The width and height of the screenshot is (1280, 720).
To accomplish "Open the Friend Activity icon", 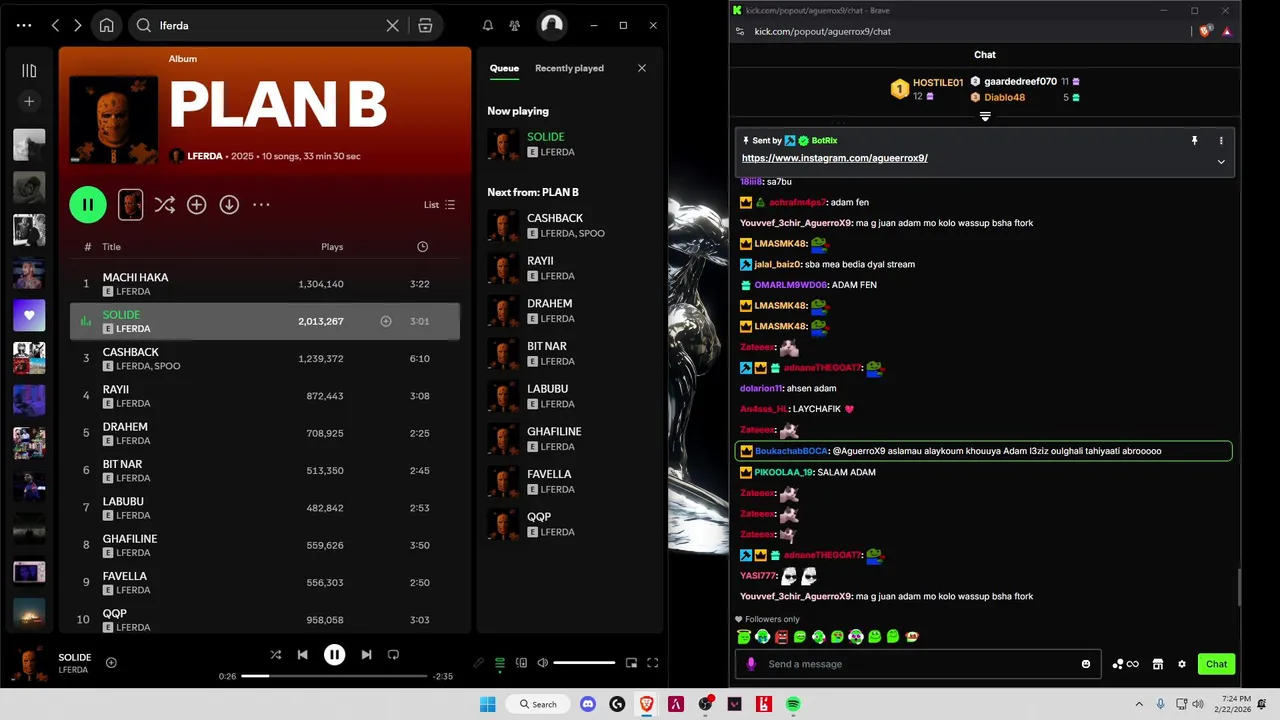I will (514, 26).
